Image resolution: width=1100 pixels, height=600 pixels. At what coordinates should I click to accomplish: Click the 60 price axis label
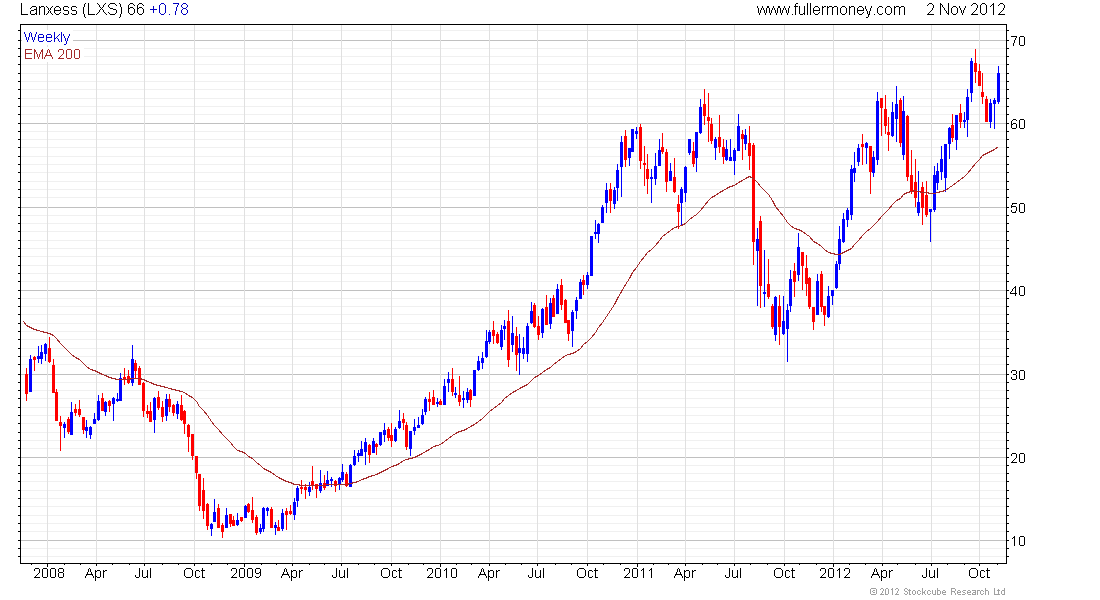point(1018,124)
